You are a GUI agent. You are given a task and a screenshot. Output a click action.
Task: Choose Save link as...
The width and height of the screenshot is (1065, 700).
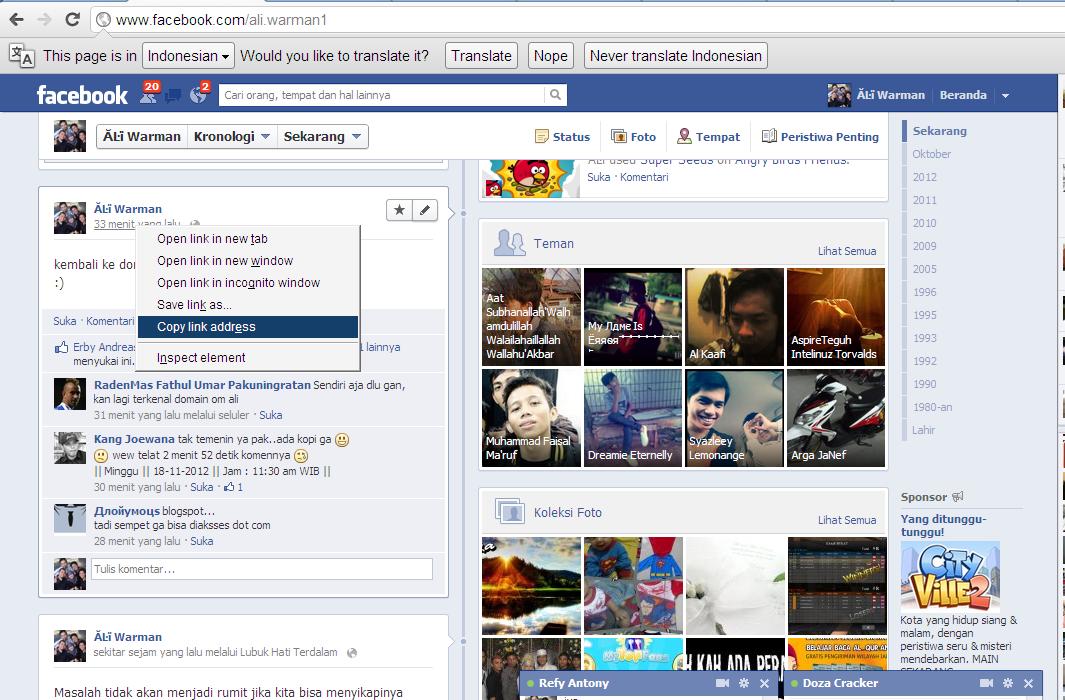point(248,305)
